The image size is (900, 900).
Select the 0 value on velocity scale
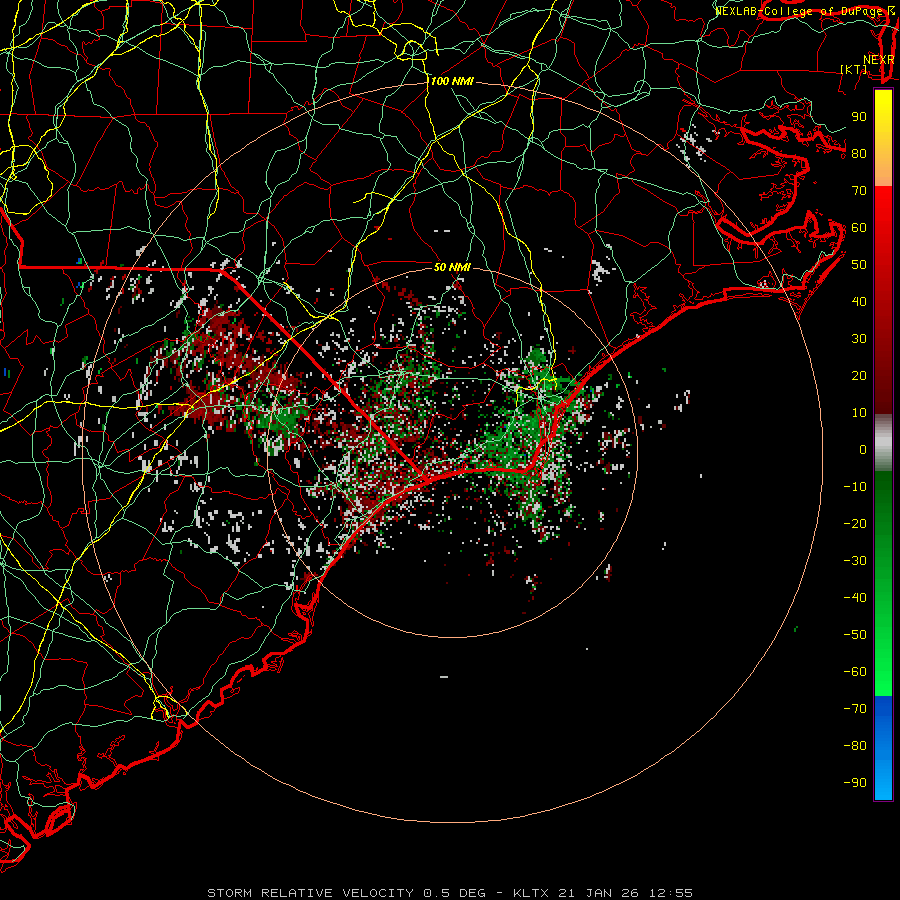[x=863, y=449]
